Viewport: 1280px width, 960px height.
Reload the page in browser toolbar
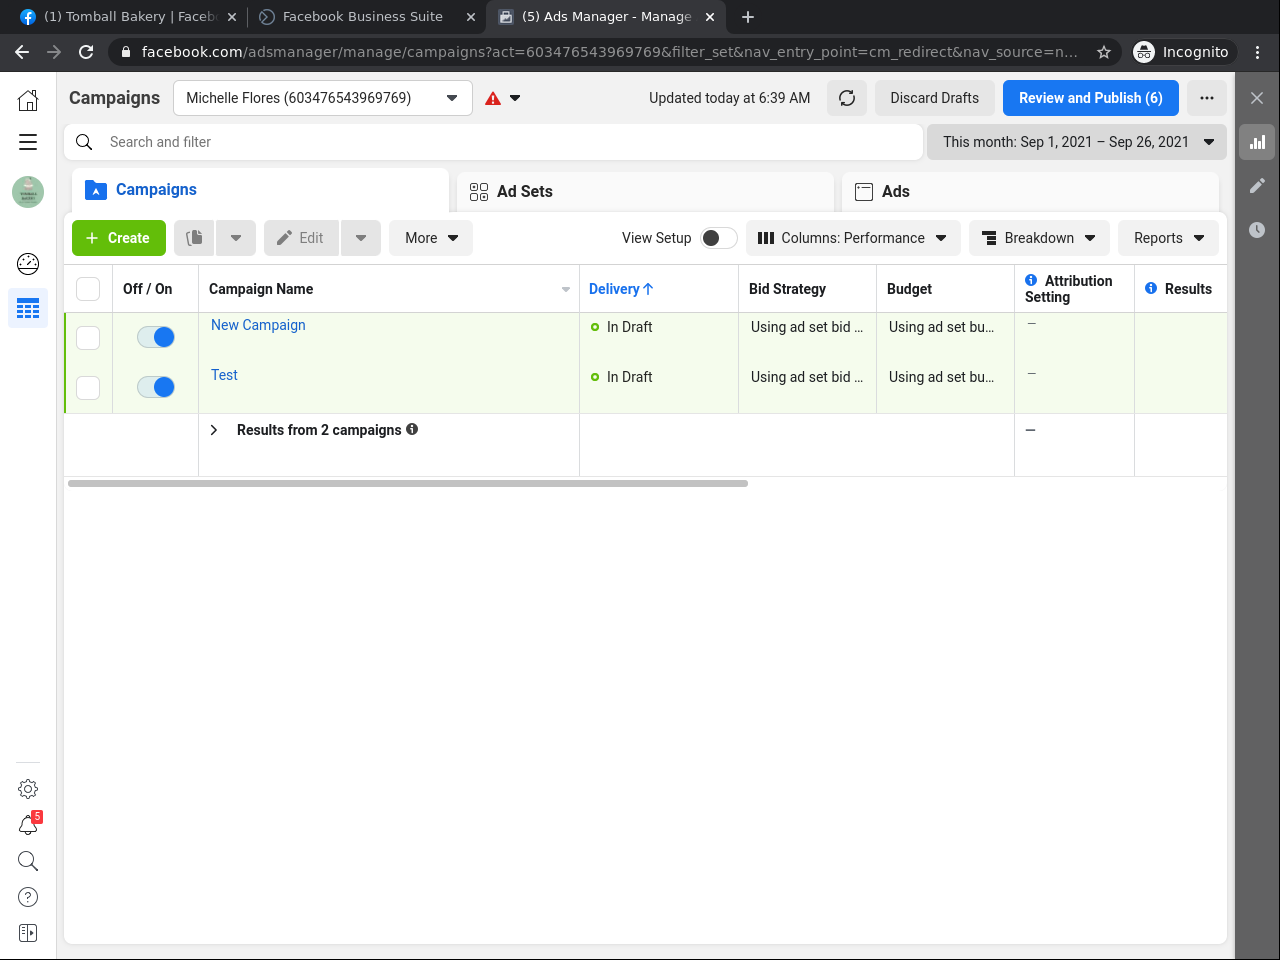click(x=86, y=52)
